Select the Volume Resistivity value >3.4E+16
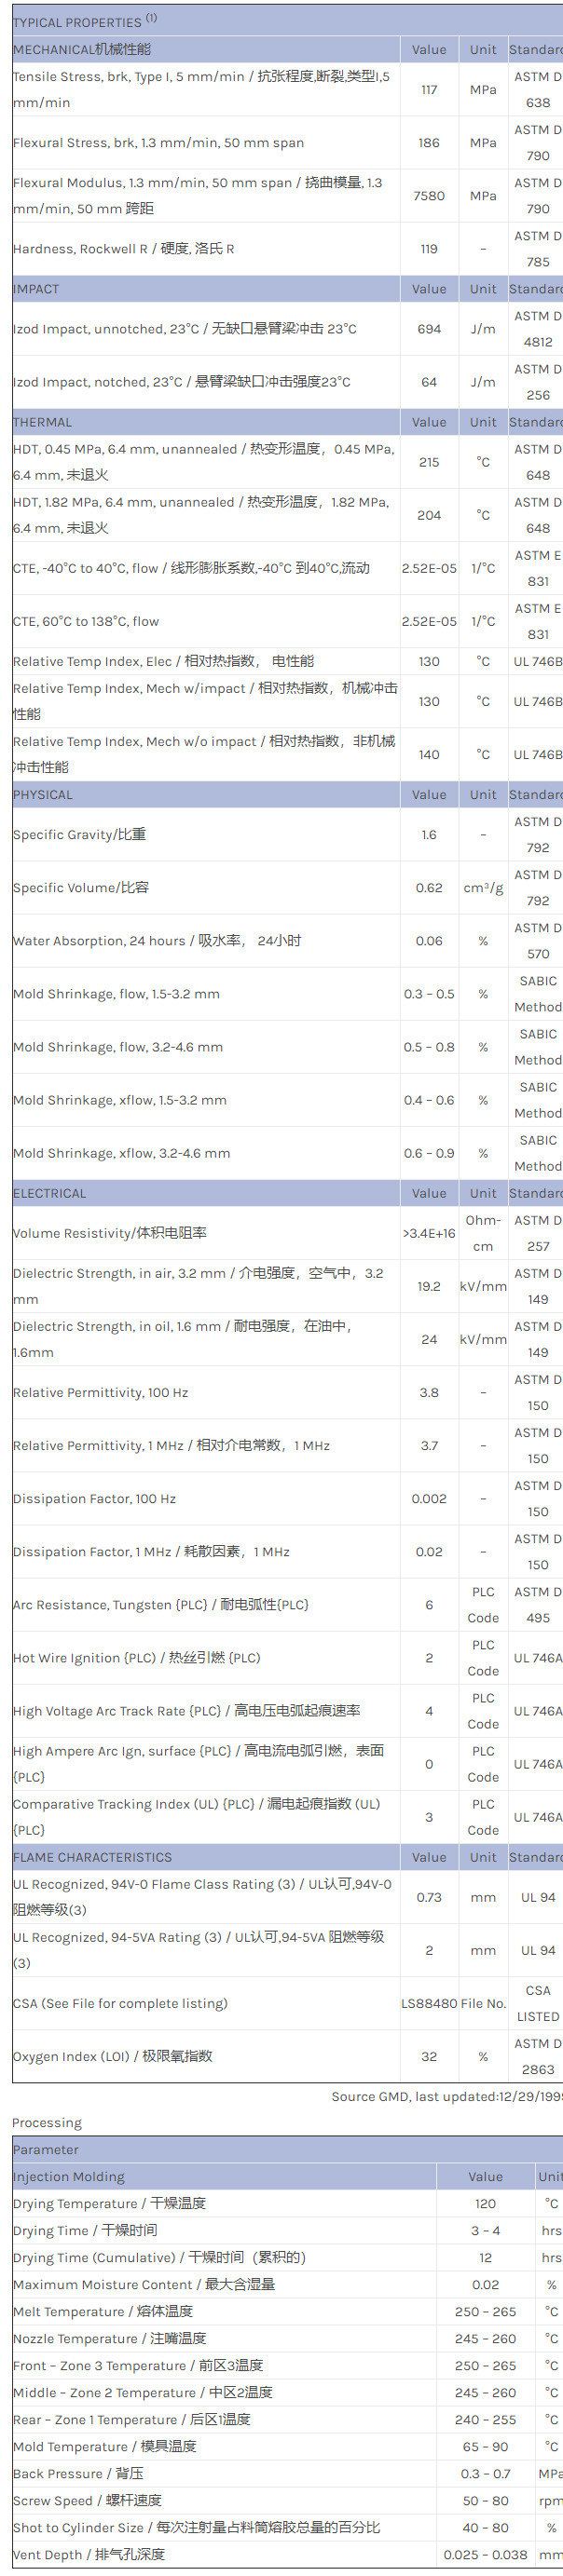 point(429,1233)
